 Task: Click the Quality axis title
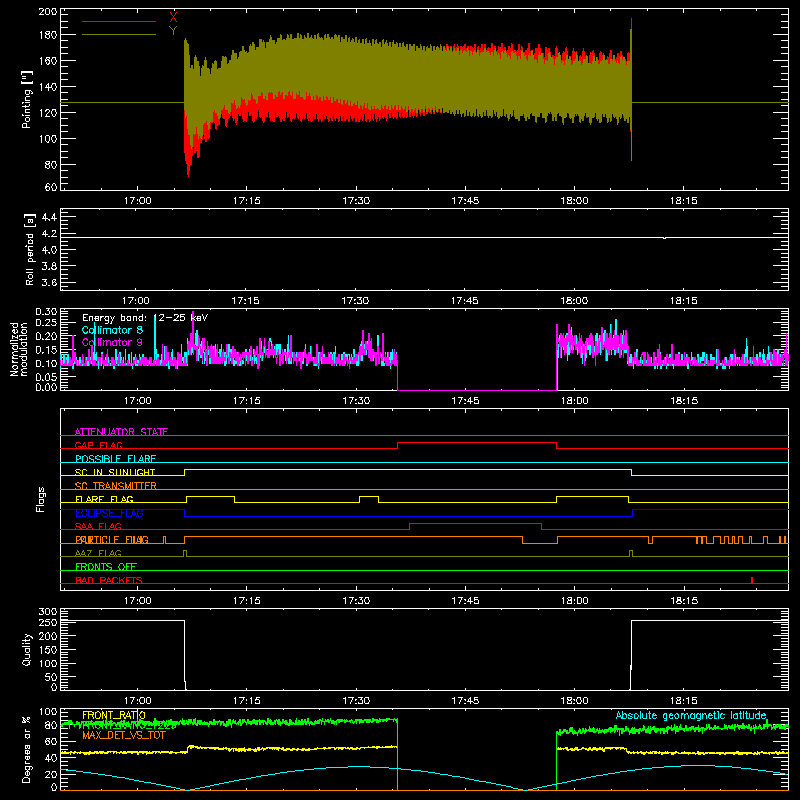tap(27, 649)
